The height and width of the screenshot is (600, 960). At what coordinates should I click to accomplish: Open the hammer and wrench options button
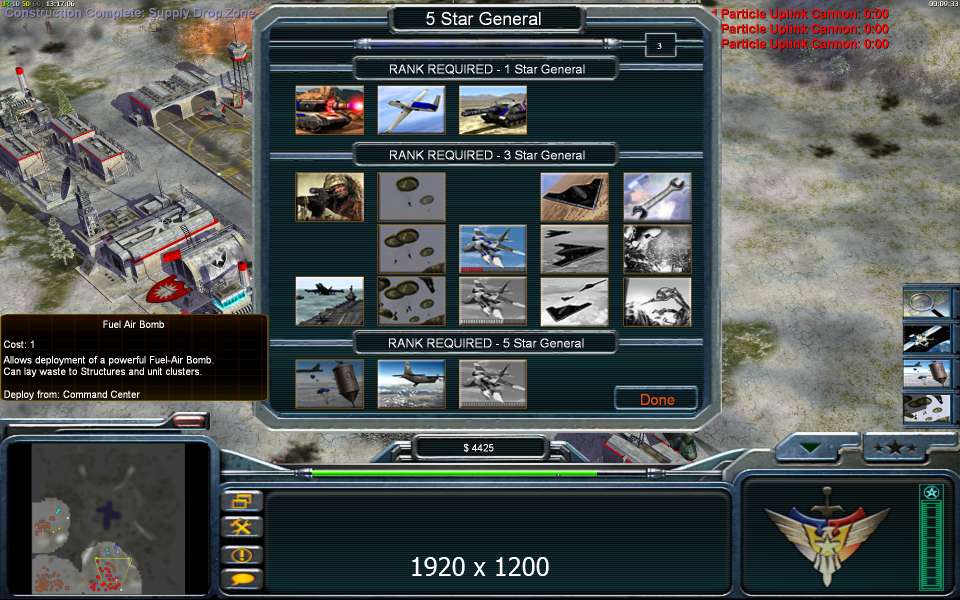(x=241, y=527)
